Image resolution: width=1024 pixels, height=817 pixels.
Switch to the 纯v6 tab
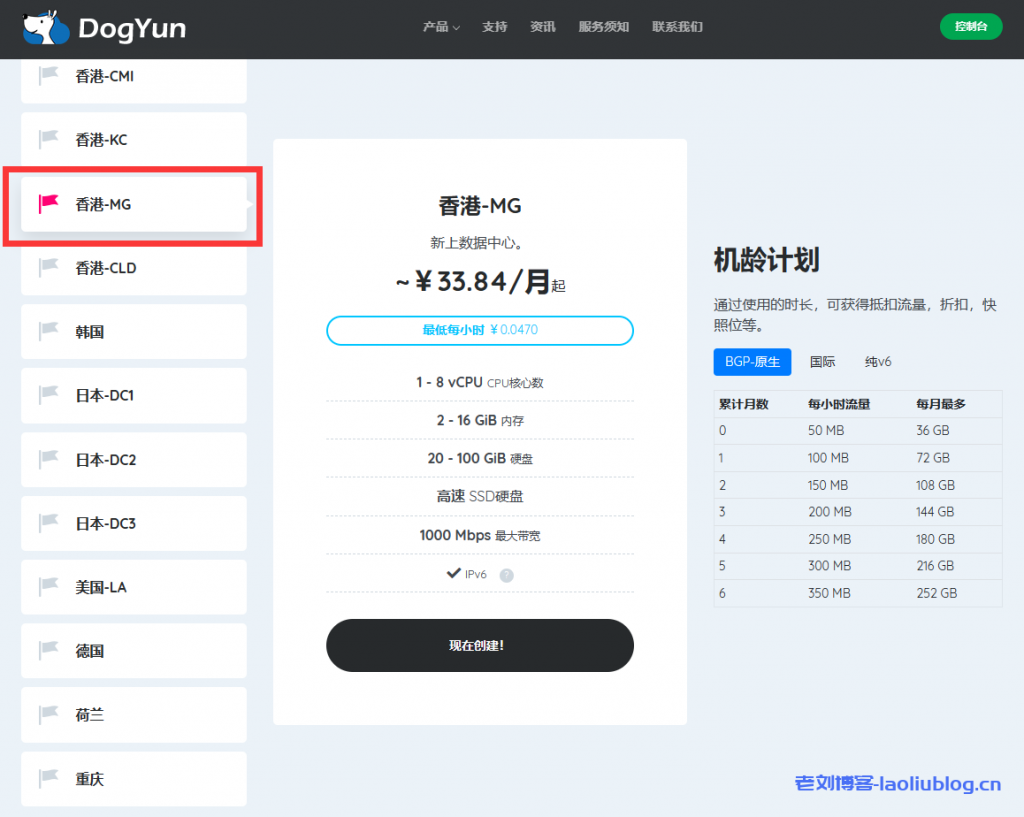878,362
